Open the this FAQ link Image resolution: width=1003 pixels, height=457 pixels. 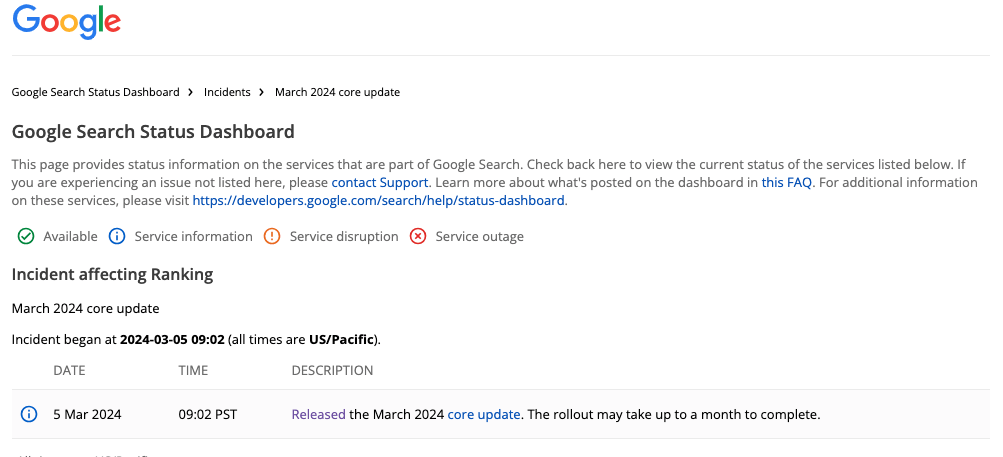pyautogui.click(x=786, y=182)
